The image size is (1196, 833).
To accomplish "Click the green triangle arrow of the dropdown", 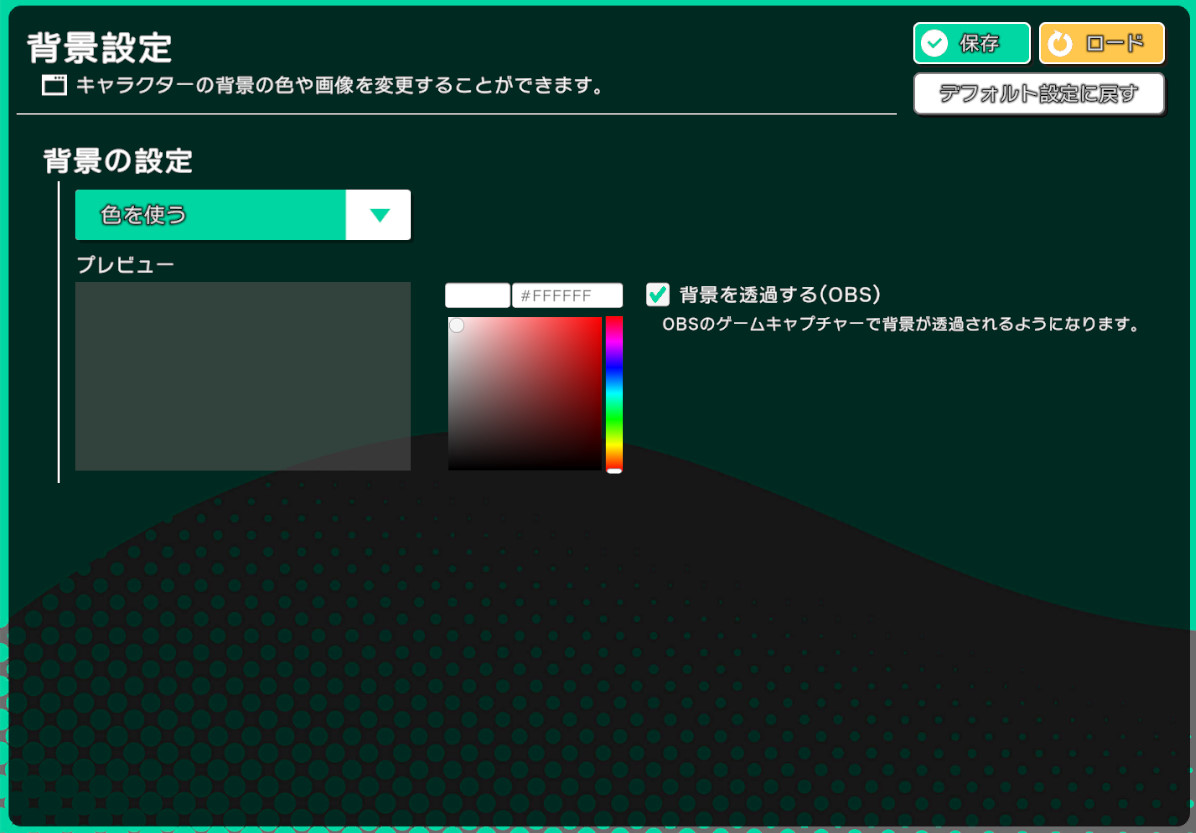I will [x=379, y=215].
